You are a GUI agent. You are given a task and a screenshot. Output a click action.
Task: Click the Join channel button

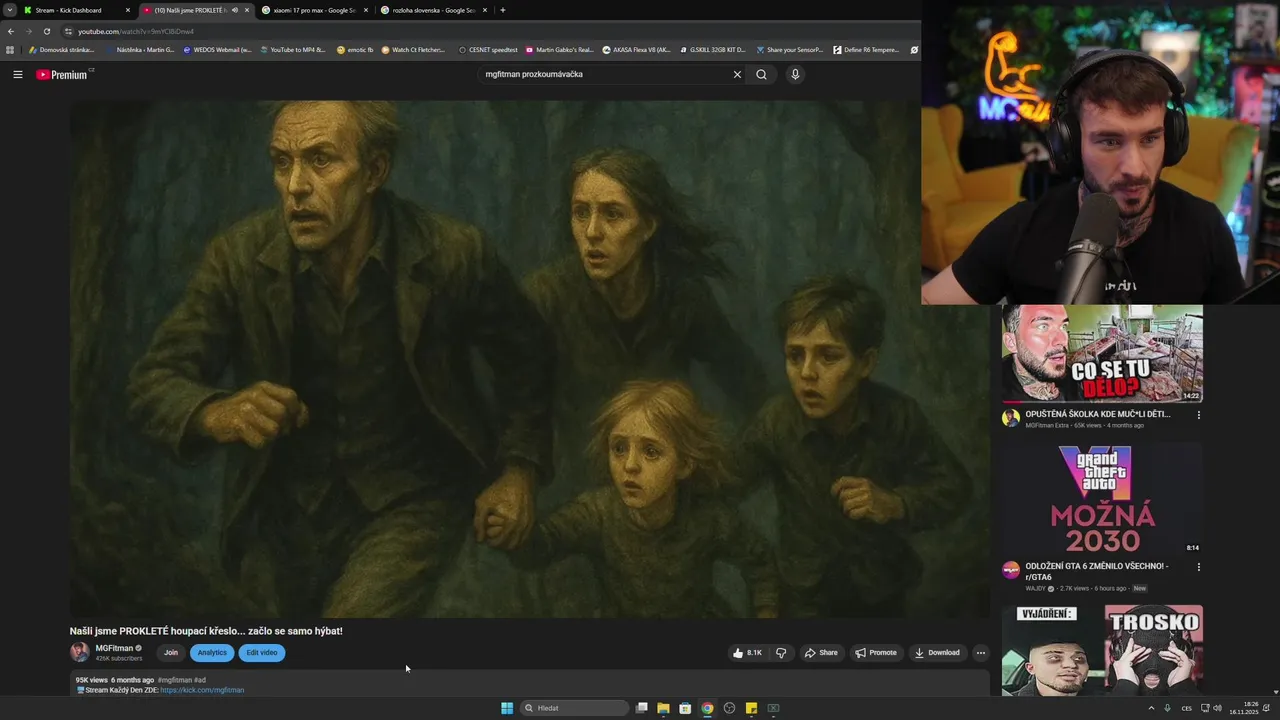point(171,653)
